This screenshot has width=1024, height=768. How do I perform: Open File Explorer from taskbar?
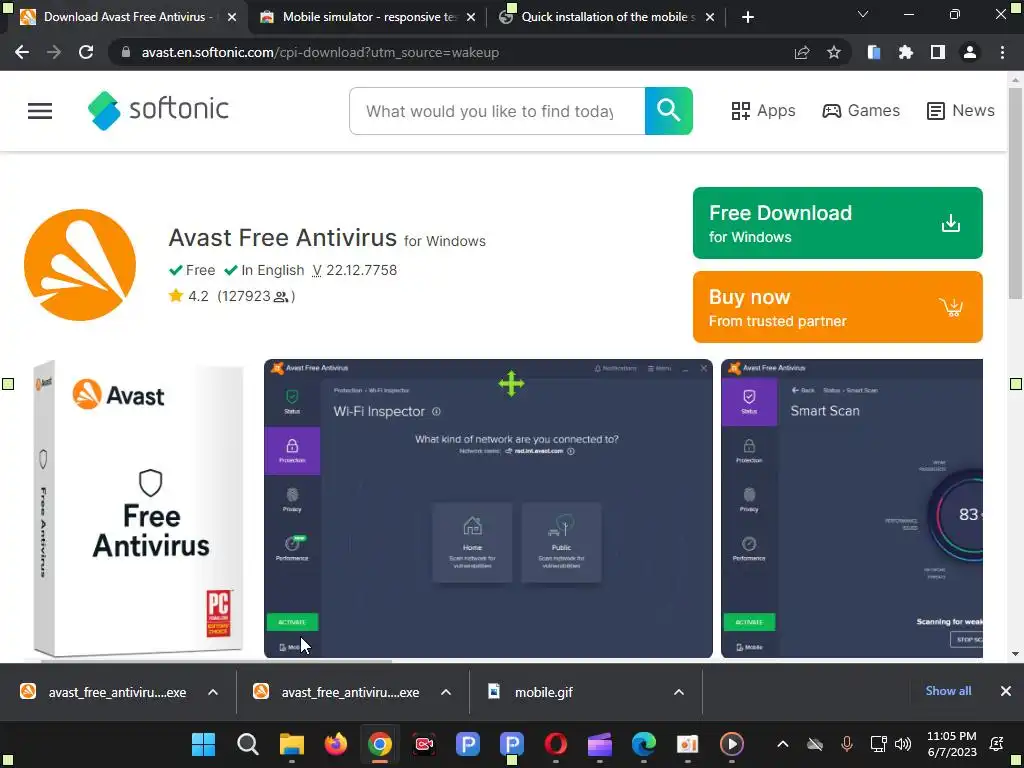[292, 744]
